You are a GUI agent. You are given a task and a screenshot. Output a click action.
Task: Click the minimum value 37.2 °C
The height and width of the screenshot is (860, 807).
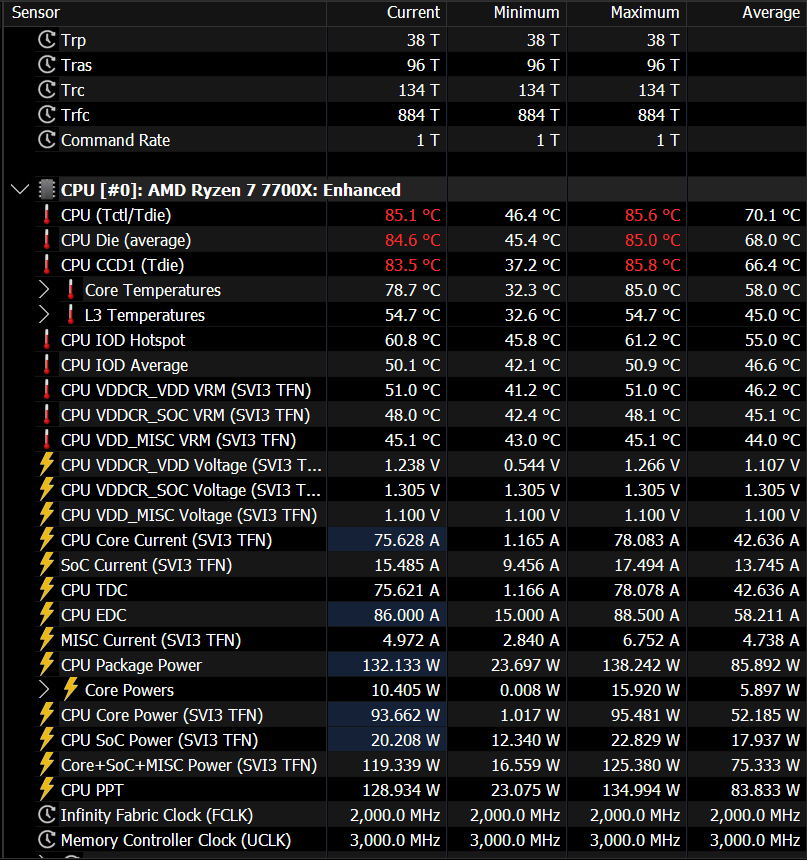532,265
